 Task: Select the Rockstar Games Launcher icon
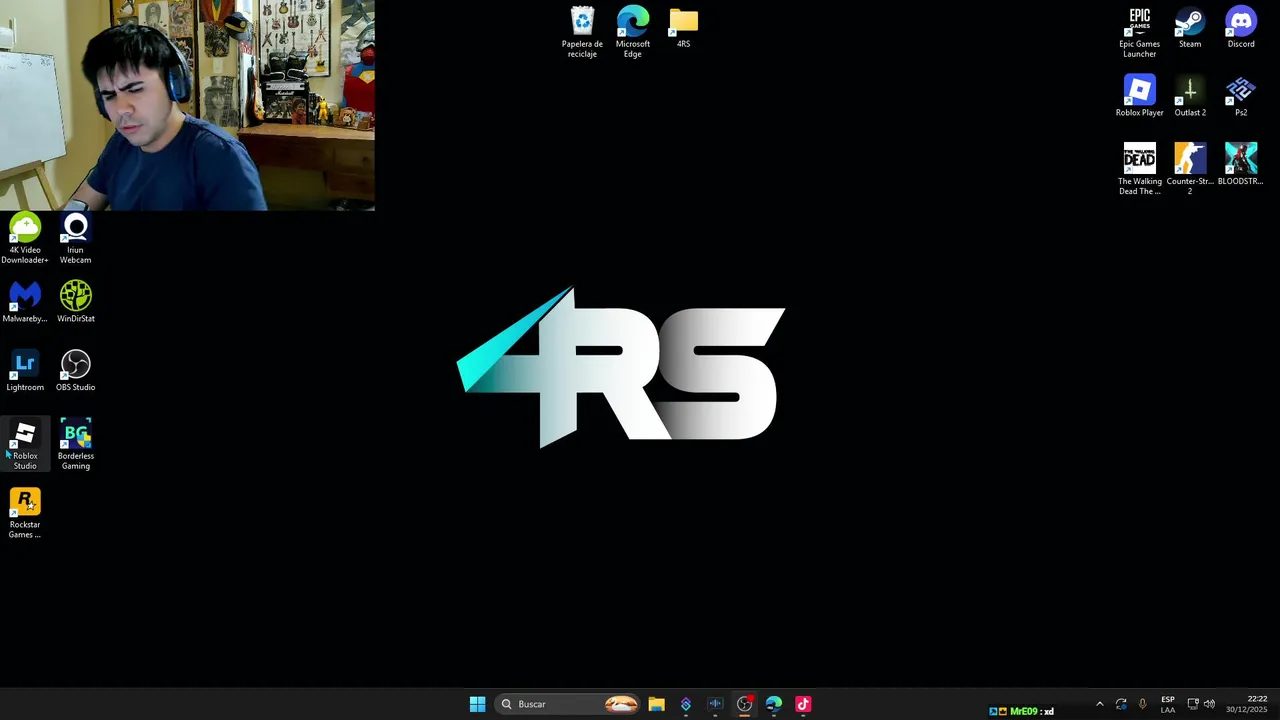pyautogui.click(x=25, y=513)
